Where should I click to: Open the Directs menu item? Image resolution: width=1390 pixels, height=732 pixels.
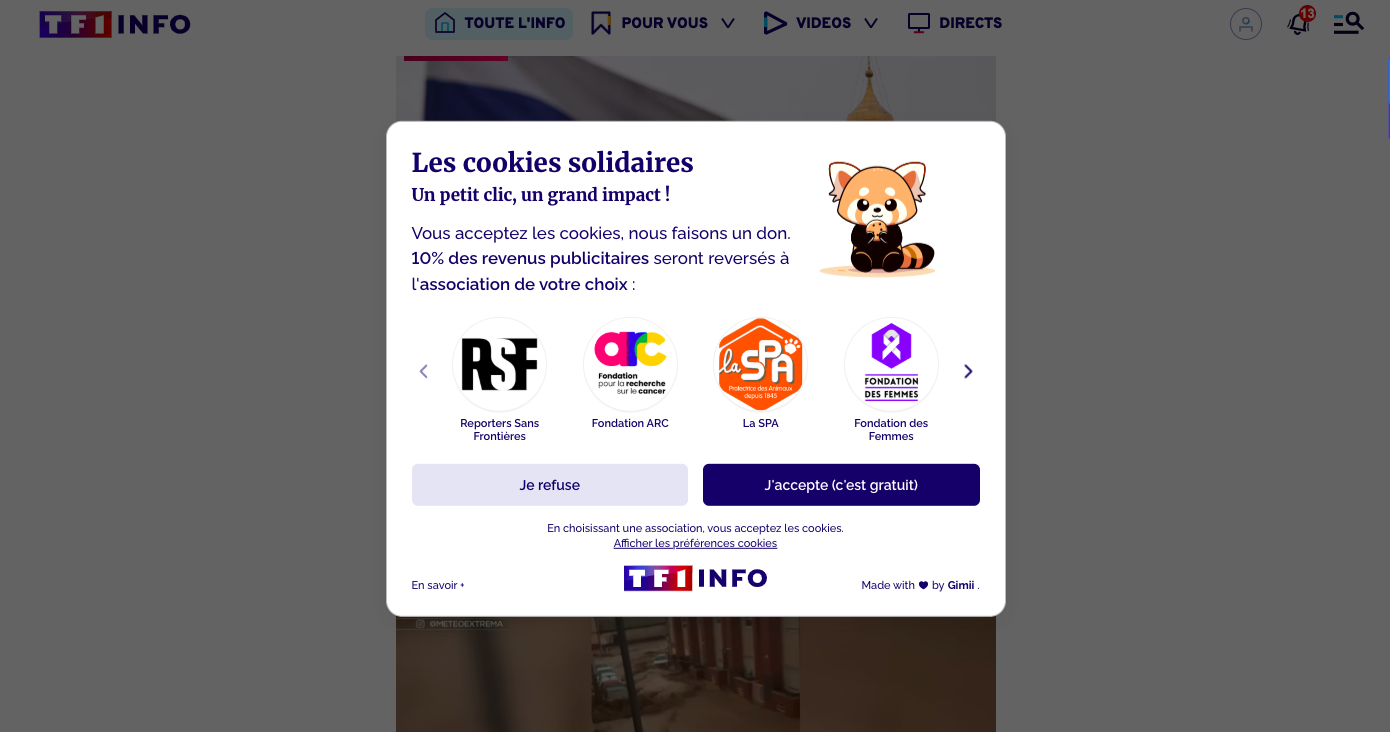click(954, 23)
